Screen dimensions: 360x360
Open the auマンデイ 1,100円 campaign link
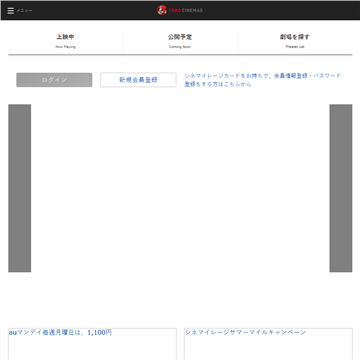[x=60, y=332]
